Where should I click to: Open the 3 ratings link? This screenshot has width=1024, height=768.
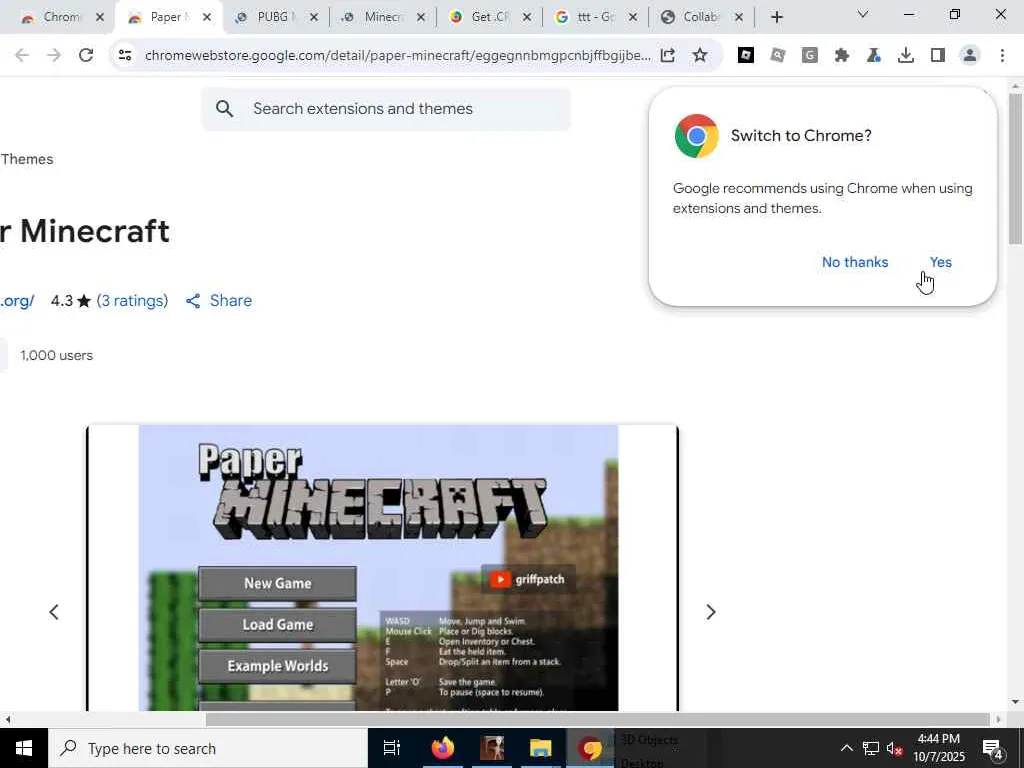(132, 300)
